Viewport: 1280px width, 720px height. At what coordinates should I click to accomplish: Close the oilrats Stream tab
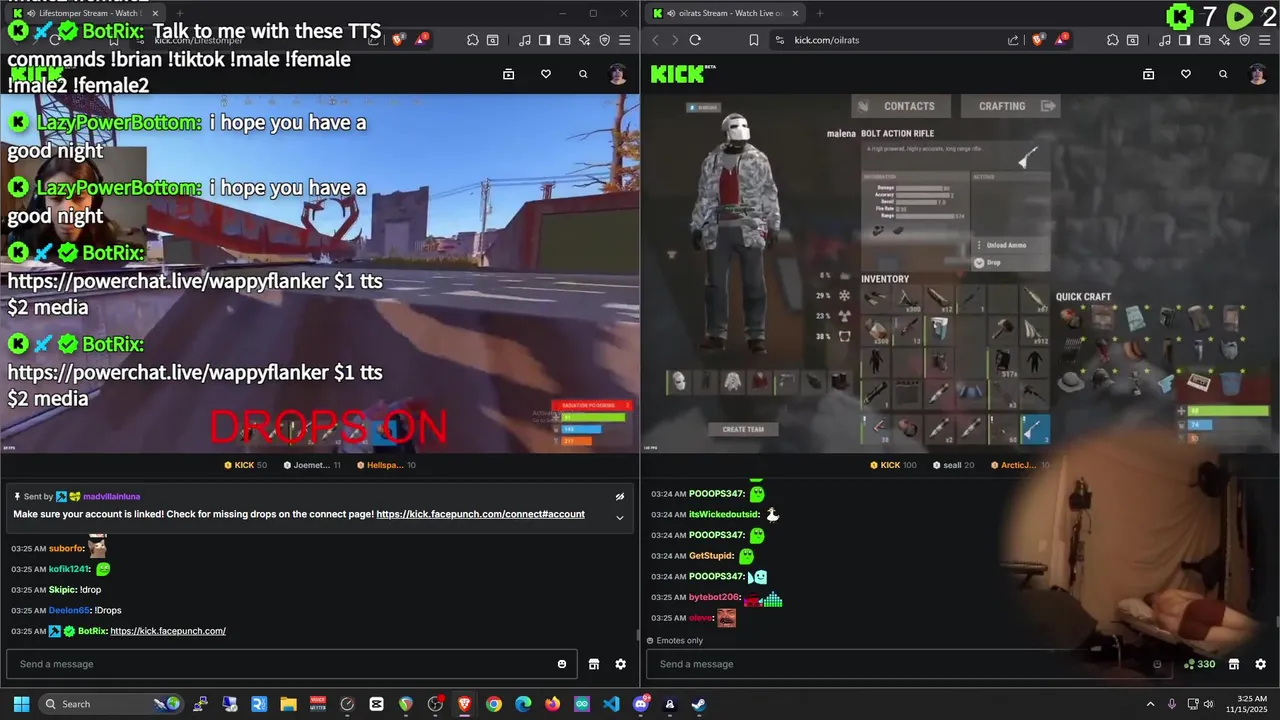coord(795,13)
